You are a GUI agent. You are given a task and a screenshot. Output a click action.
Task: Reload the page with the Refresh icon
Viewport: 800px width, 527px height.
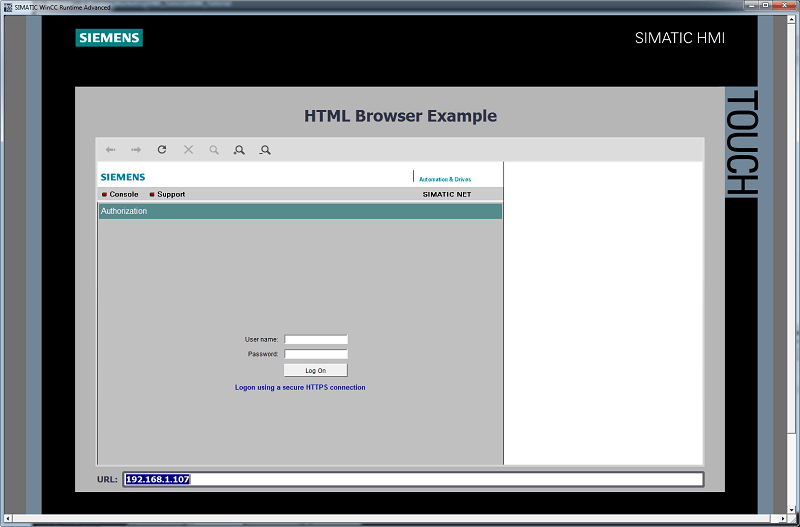click(162, 149)
